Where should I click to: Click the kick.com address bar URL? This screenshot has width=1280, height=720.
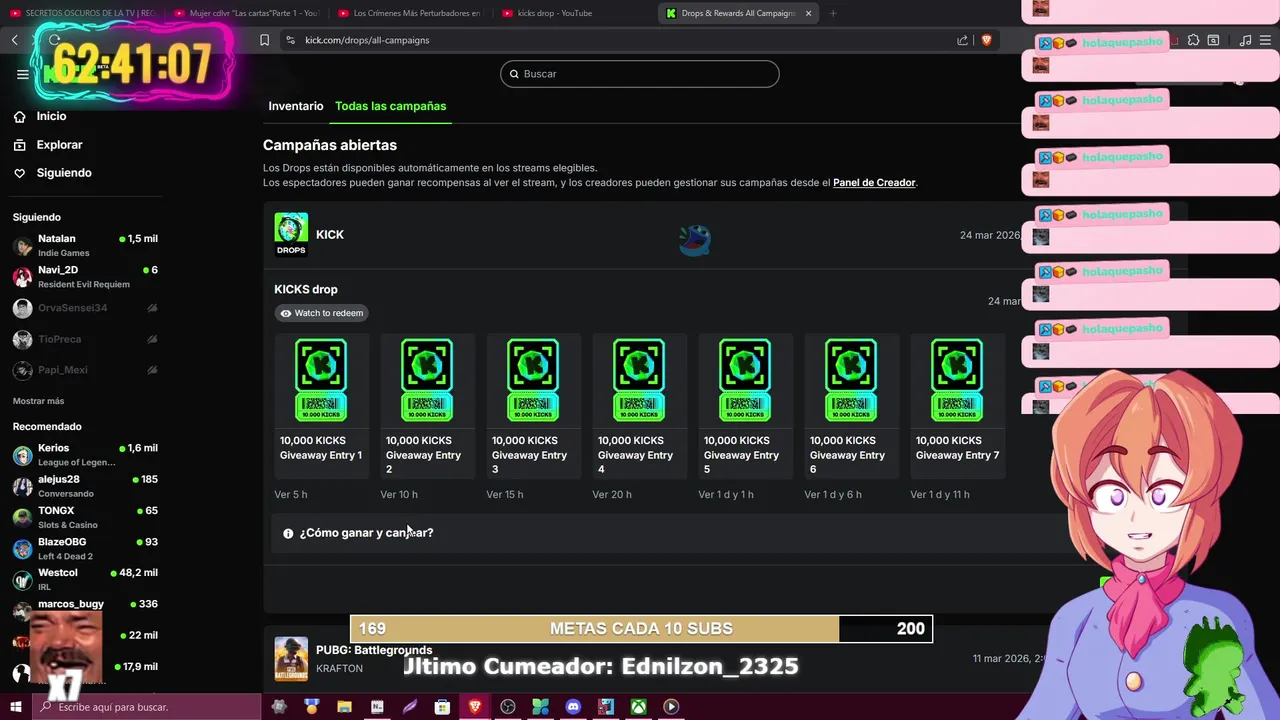coord(367,40)
